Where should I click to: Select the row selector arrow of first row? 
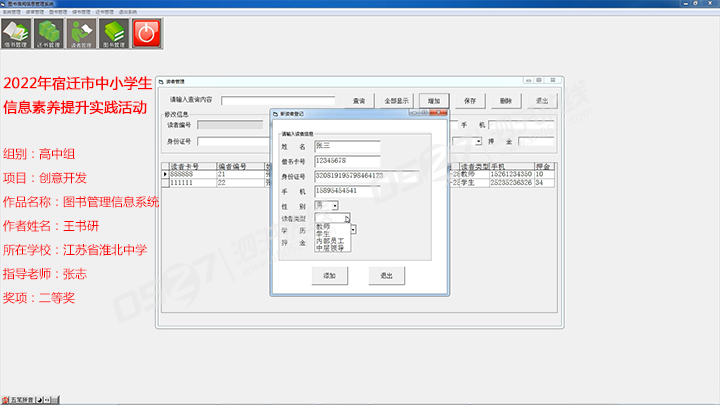point(165,174)
